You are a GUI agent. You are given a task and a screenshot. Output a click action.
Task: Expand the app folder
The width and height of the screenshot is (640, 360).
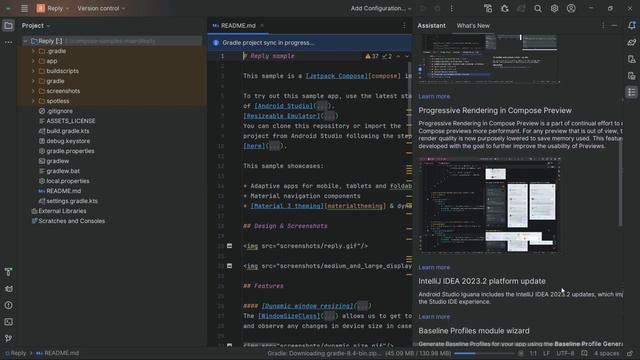[33, 61]
